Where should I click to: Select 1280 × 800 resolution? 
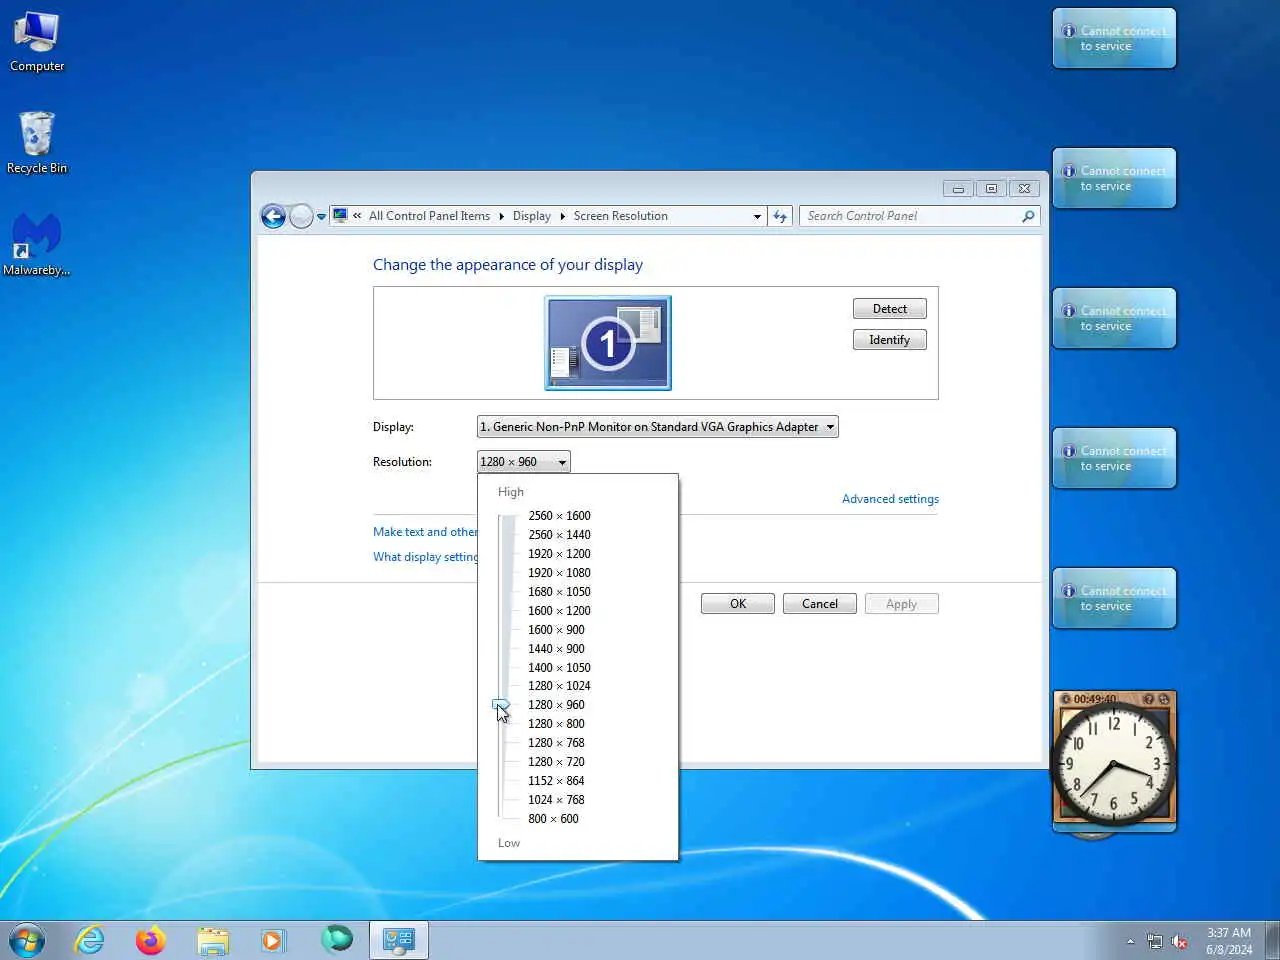(556, 724)
